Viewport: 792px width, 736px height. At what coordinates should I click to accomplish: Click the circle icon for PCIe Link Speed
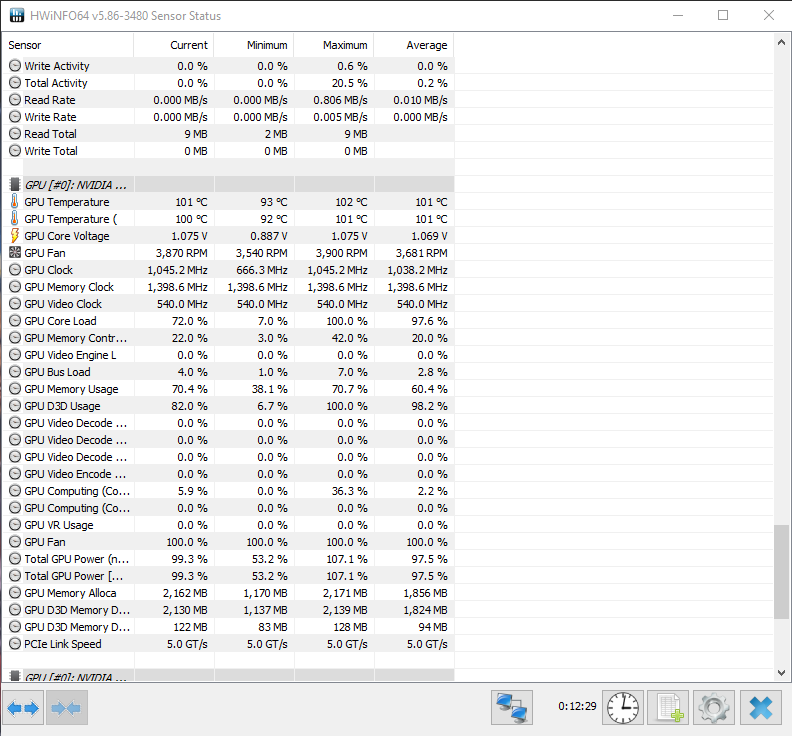pos(15,644)
